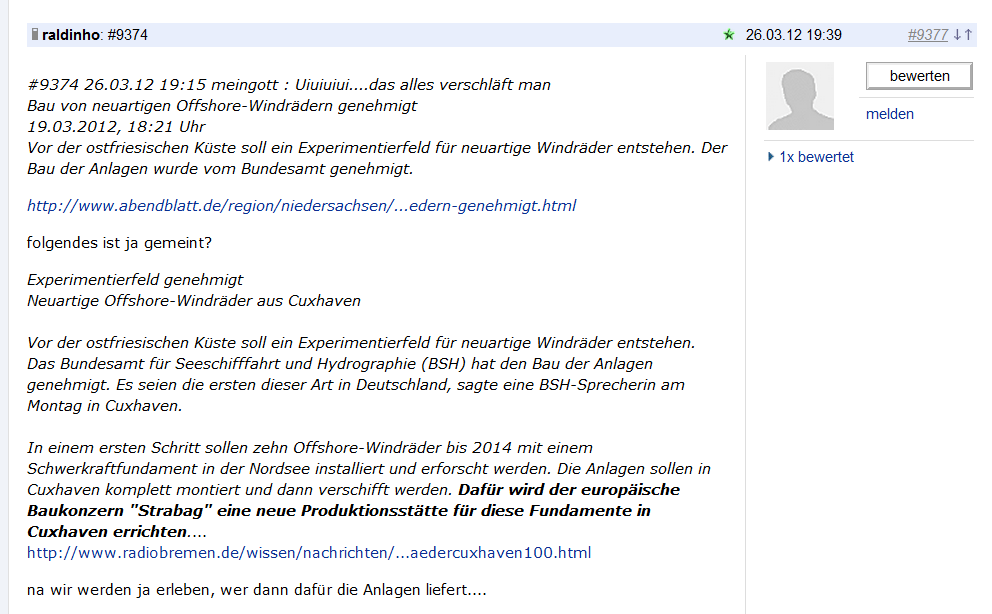The image size is (992, 614).
Task: Go to previous post with the up arrow
Action: tap(967, 34)
